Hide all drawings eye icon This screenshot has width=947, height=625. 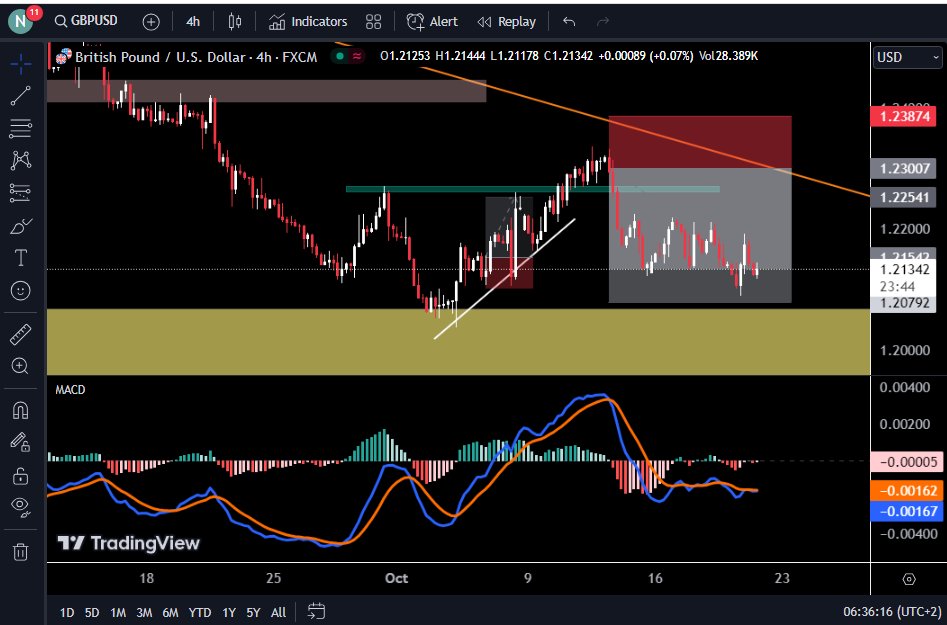[x=21, y=507]
